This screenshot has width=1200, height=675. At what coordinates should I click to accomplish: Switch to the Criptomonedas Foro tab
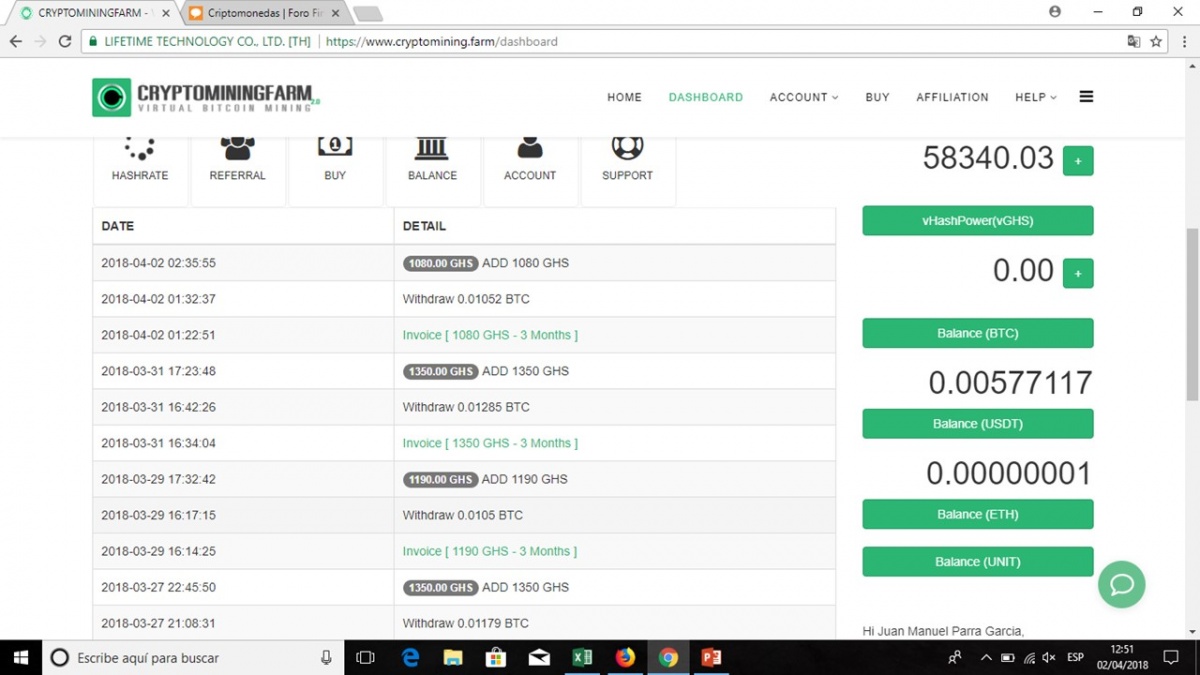point(265,14)
